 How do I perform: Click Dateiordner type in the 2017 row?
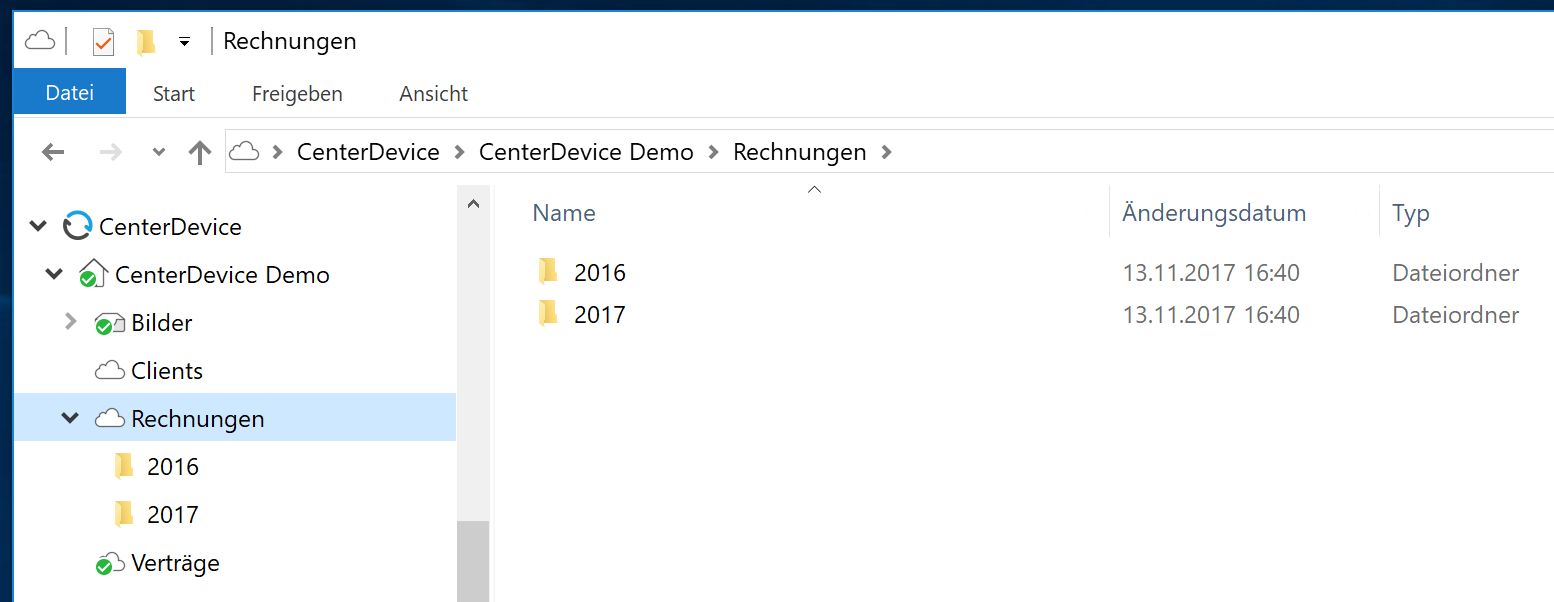pos(1456,315)
